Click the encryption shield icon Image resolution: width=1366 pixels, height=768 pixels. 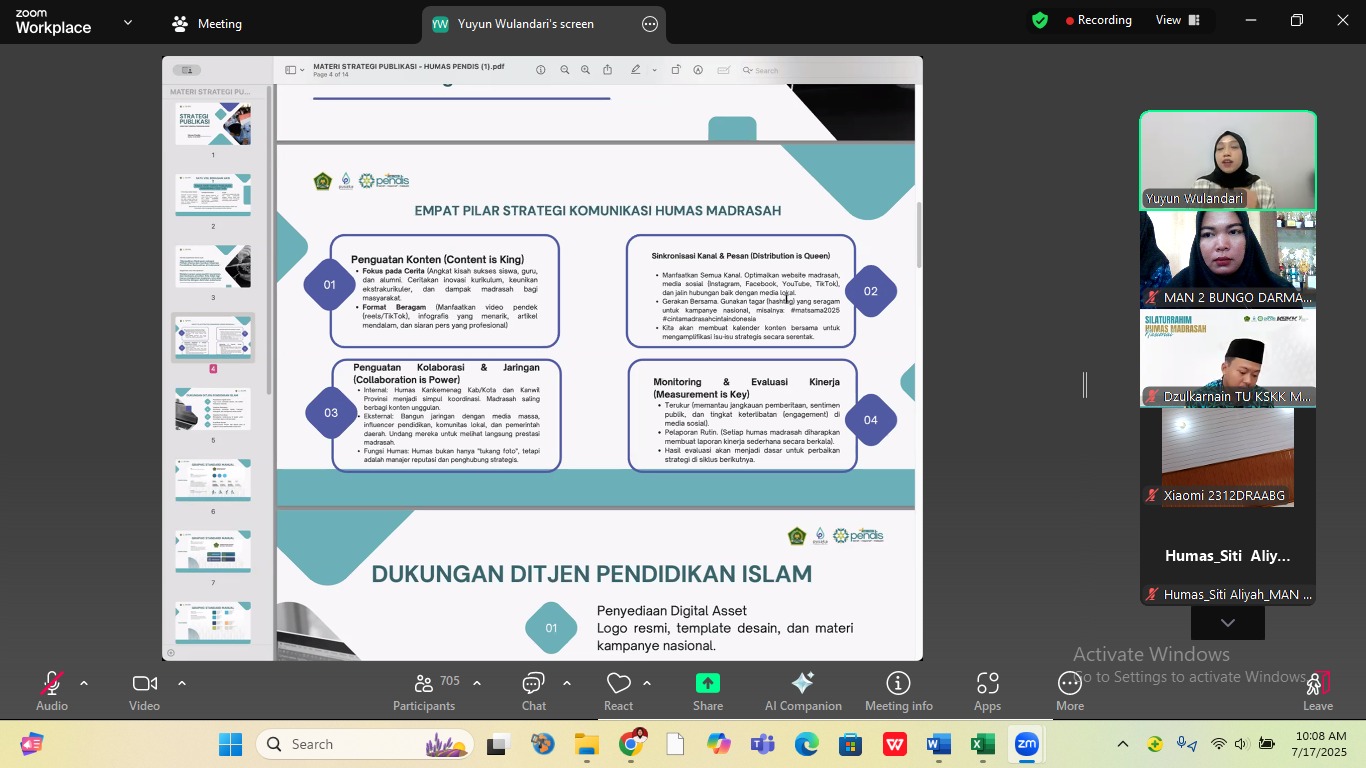pyautogui.click(x=1040, y=20)
